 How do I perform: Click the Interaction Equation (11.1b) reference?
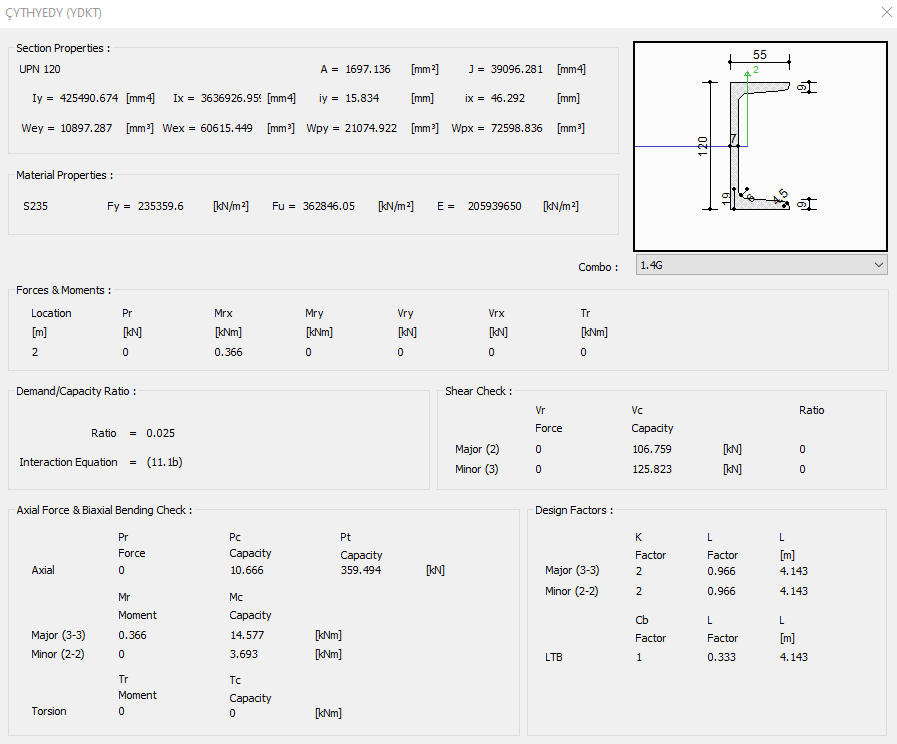(164, 463)
